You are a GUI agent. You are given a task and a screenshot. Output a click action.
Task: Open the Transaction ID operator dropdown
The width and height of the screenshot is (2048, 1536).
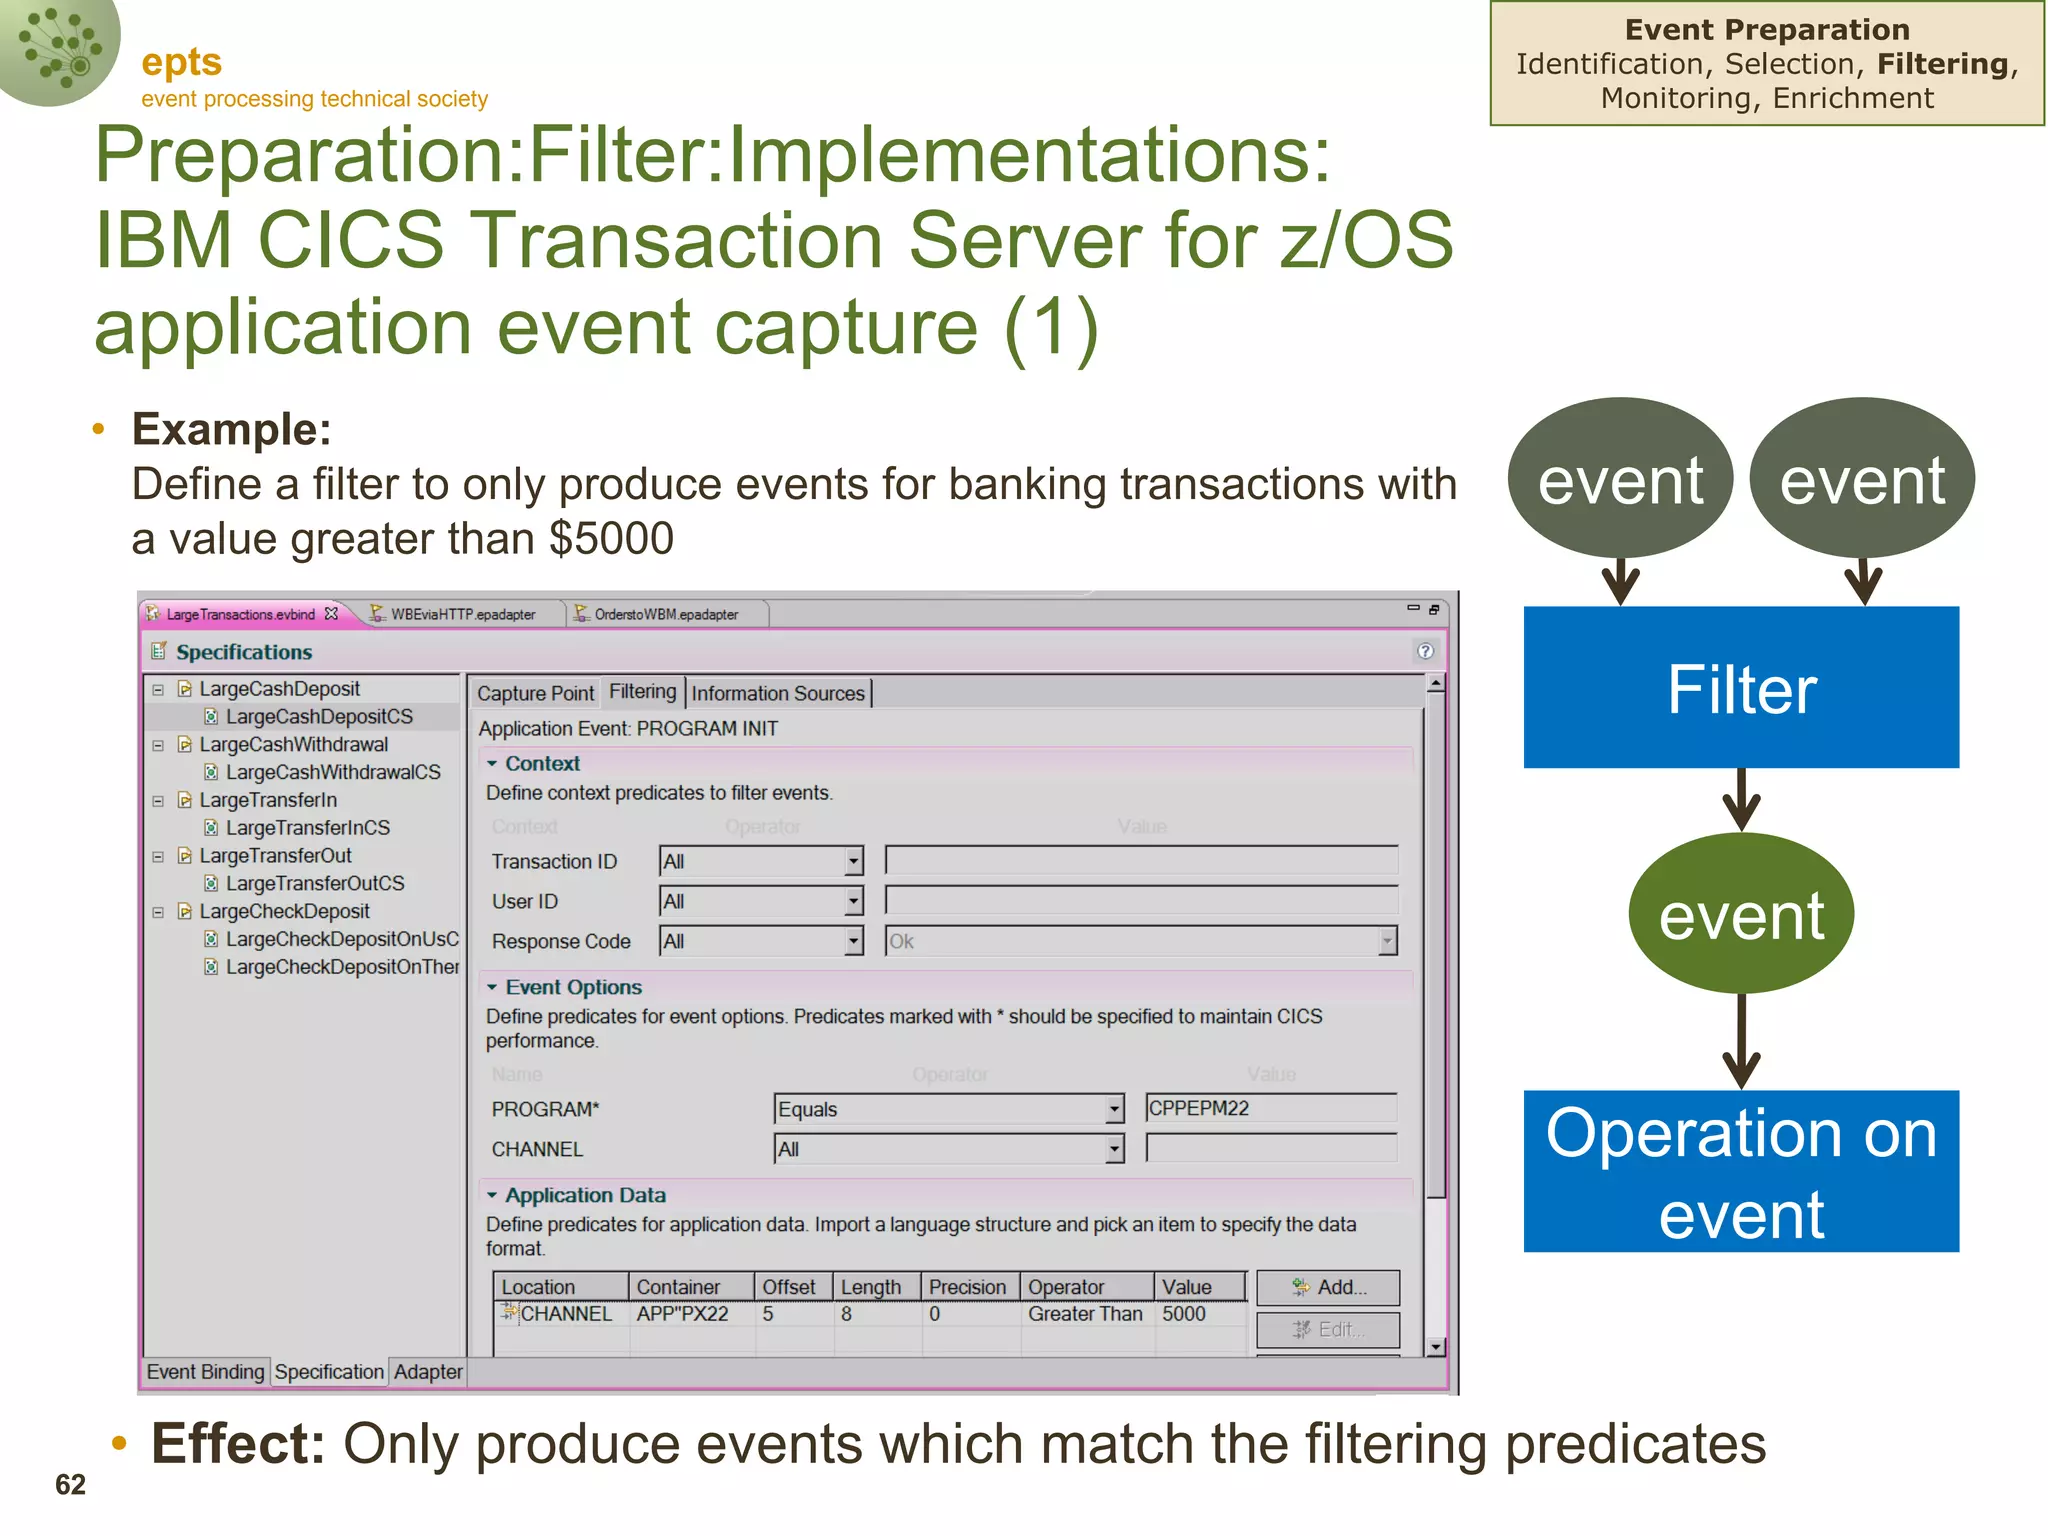pos(853,861)
